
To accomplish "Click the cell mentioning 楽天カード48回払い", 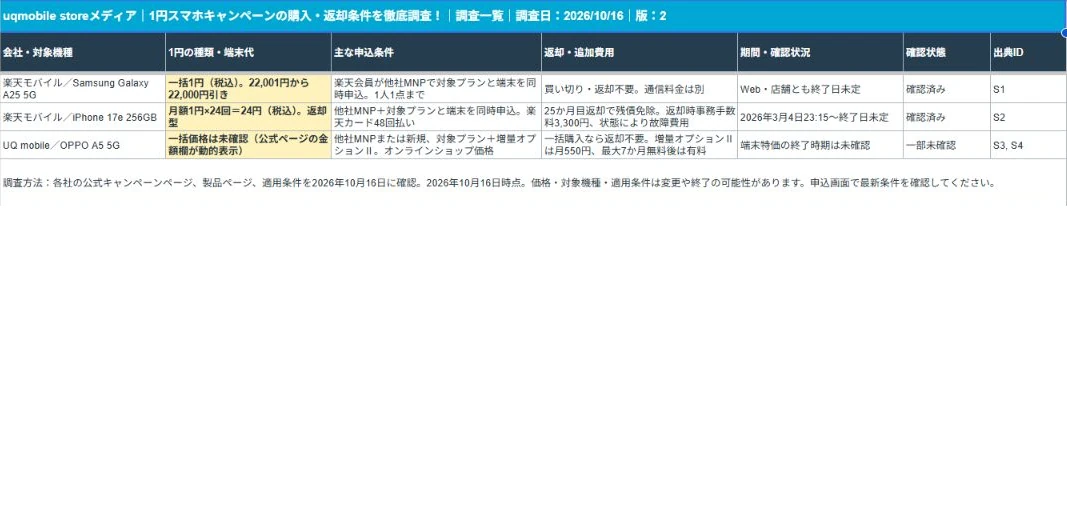I will pyautogui.click(x=436, y=117).
